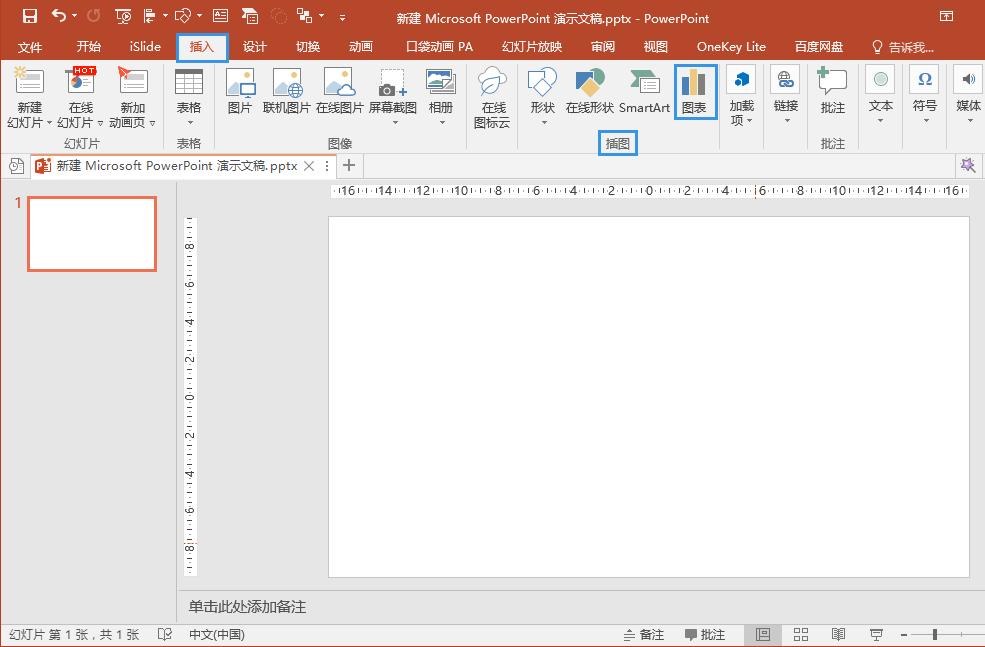Start slideshow from the status bar icon
The height and width of the screenshot is (647, 985).
pyautogui.click(x=876, y=634)
